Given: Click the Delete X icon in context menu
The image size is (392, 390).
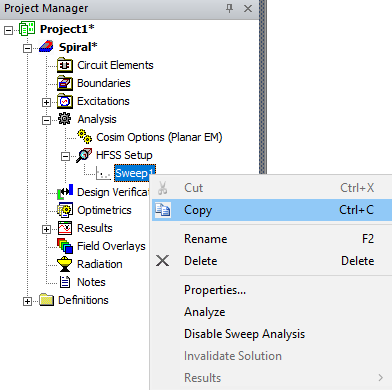Looking at the screenshot, I should point(163,261).
